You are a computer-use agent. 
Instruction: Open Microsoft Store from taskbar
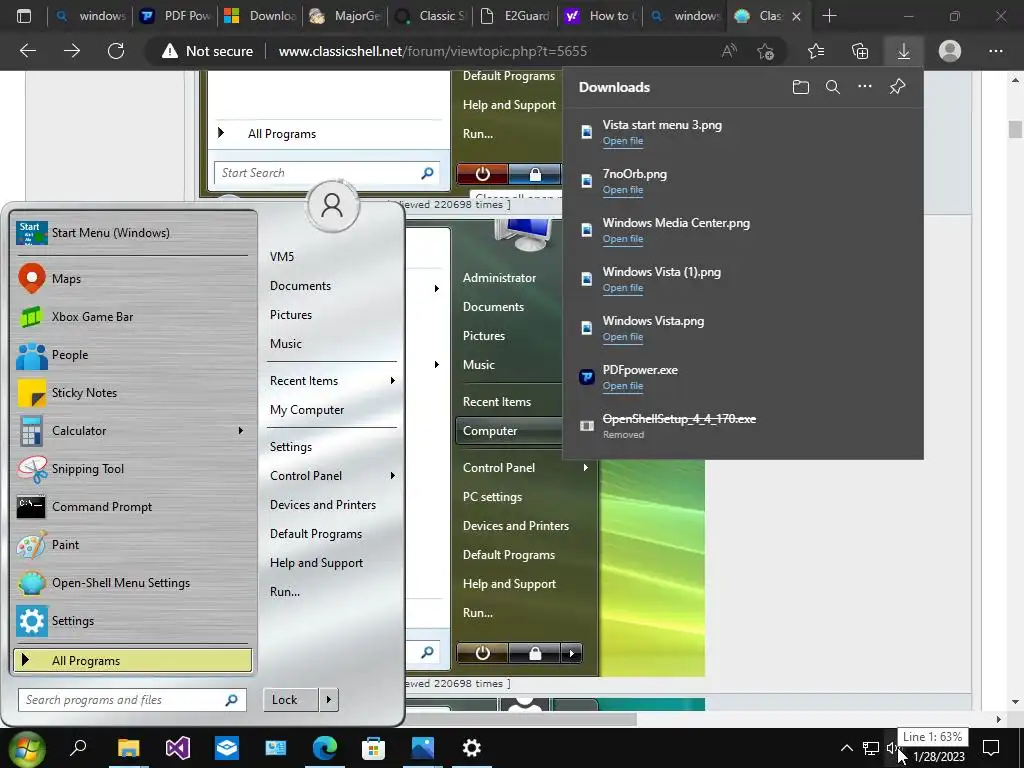tap(374, 748)
